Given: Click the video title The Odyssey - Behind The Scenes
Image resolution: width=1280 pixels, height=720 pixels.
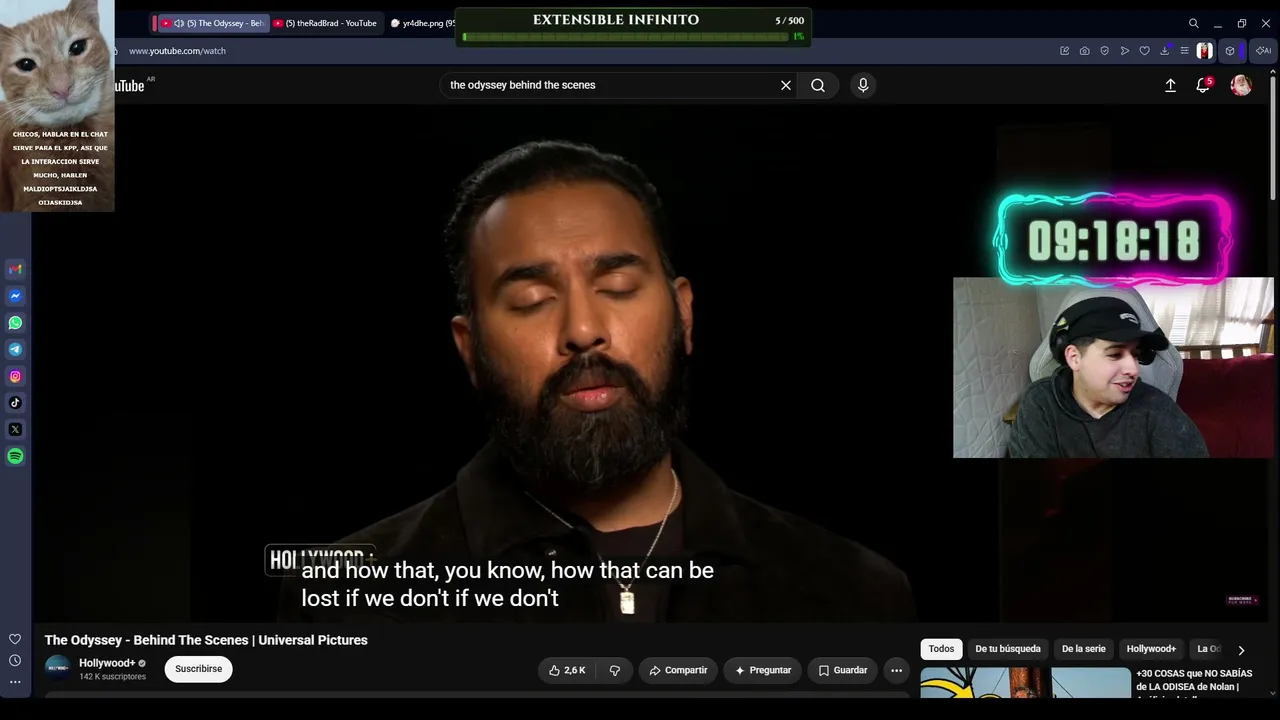Looking at the screenshot, I should point(206,640).
